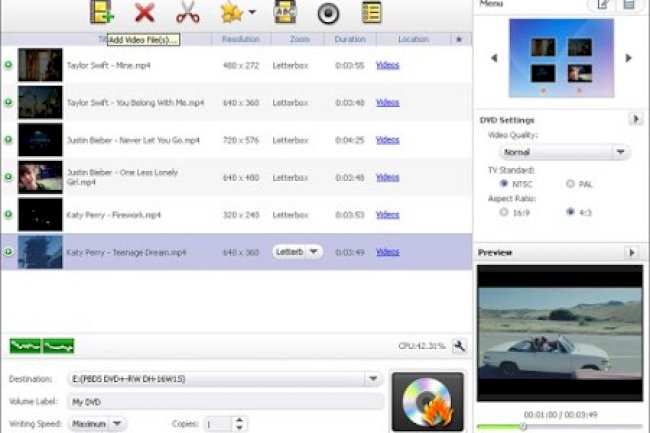Click thumbnail of Katy Perry - Teenage Dream.mp4
This screenshot has width=650, height=433.
40,252
